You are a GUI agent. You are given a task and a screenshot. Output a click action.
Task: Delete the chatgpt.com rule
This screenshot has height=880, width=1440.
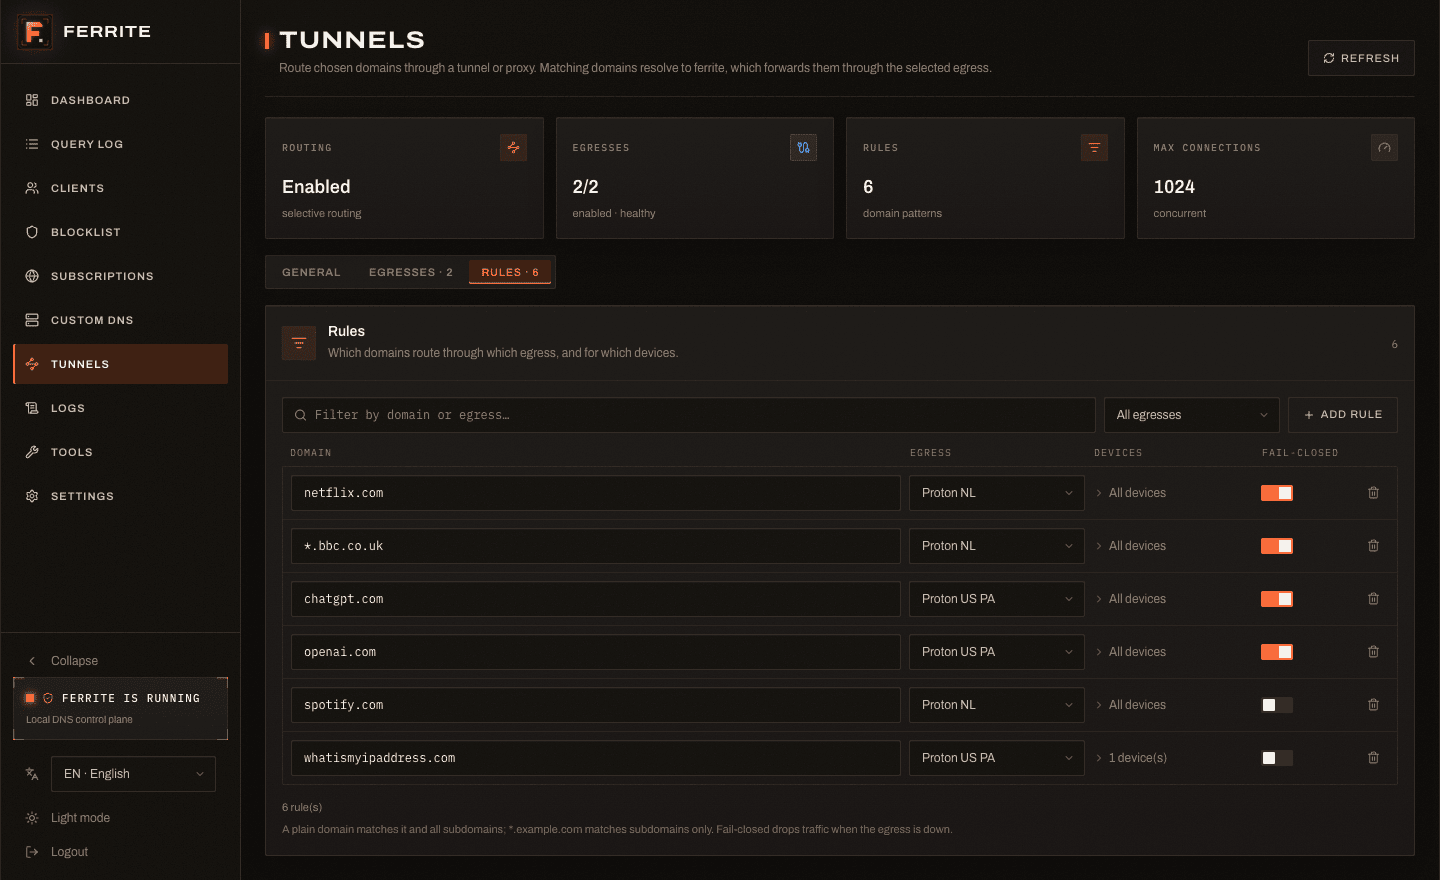(x=1373, y=599)
